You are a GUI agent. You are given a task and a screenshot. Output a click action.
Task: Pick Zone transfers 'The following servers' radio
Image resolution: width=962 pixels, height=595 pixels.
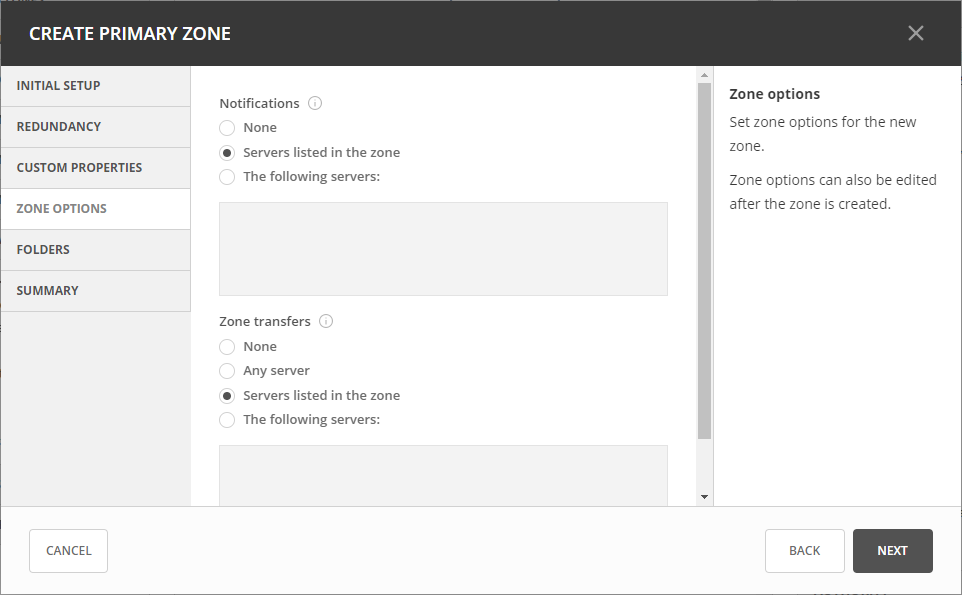(227, 420)
